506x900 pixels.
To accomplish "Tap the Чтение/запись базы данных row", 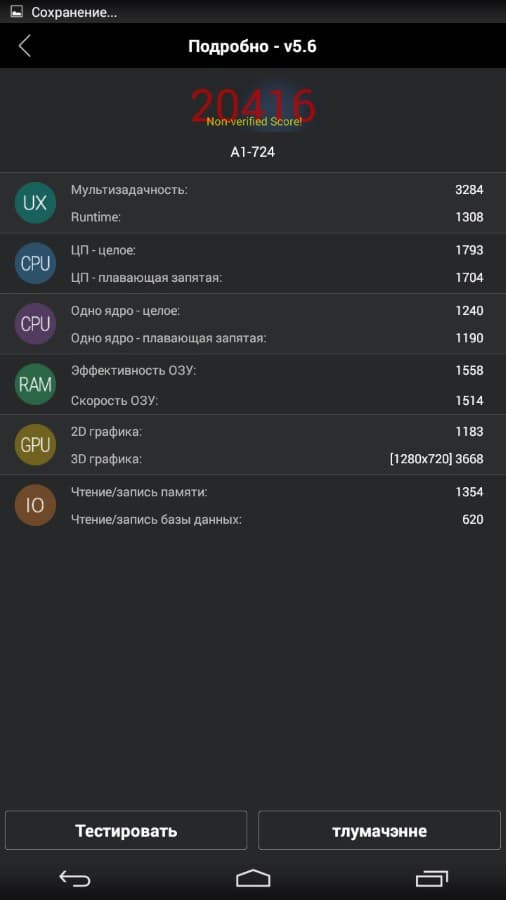I will (x=277, y=519).
